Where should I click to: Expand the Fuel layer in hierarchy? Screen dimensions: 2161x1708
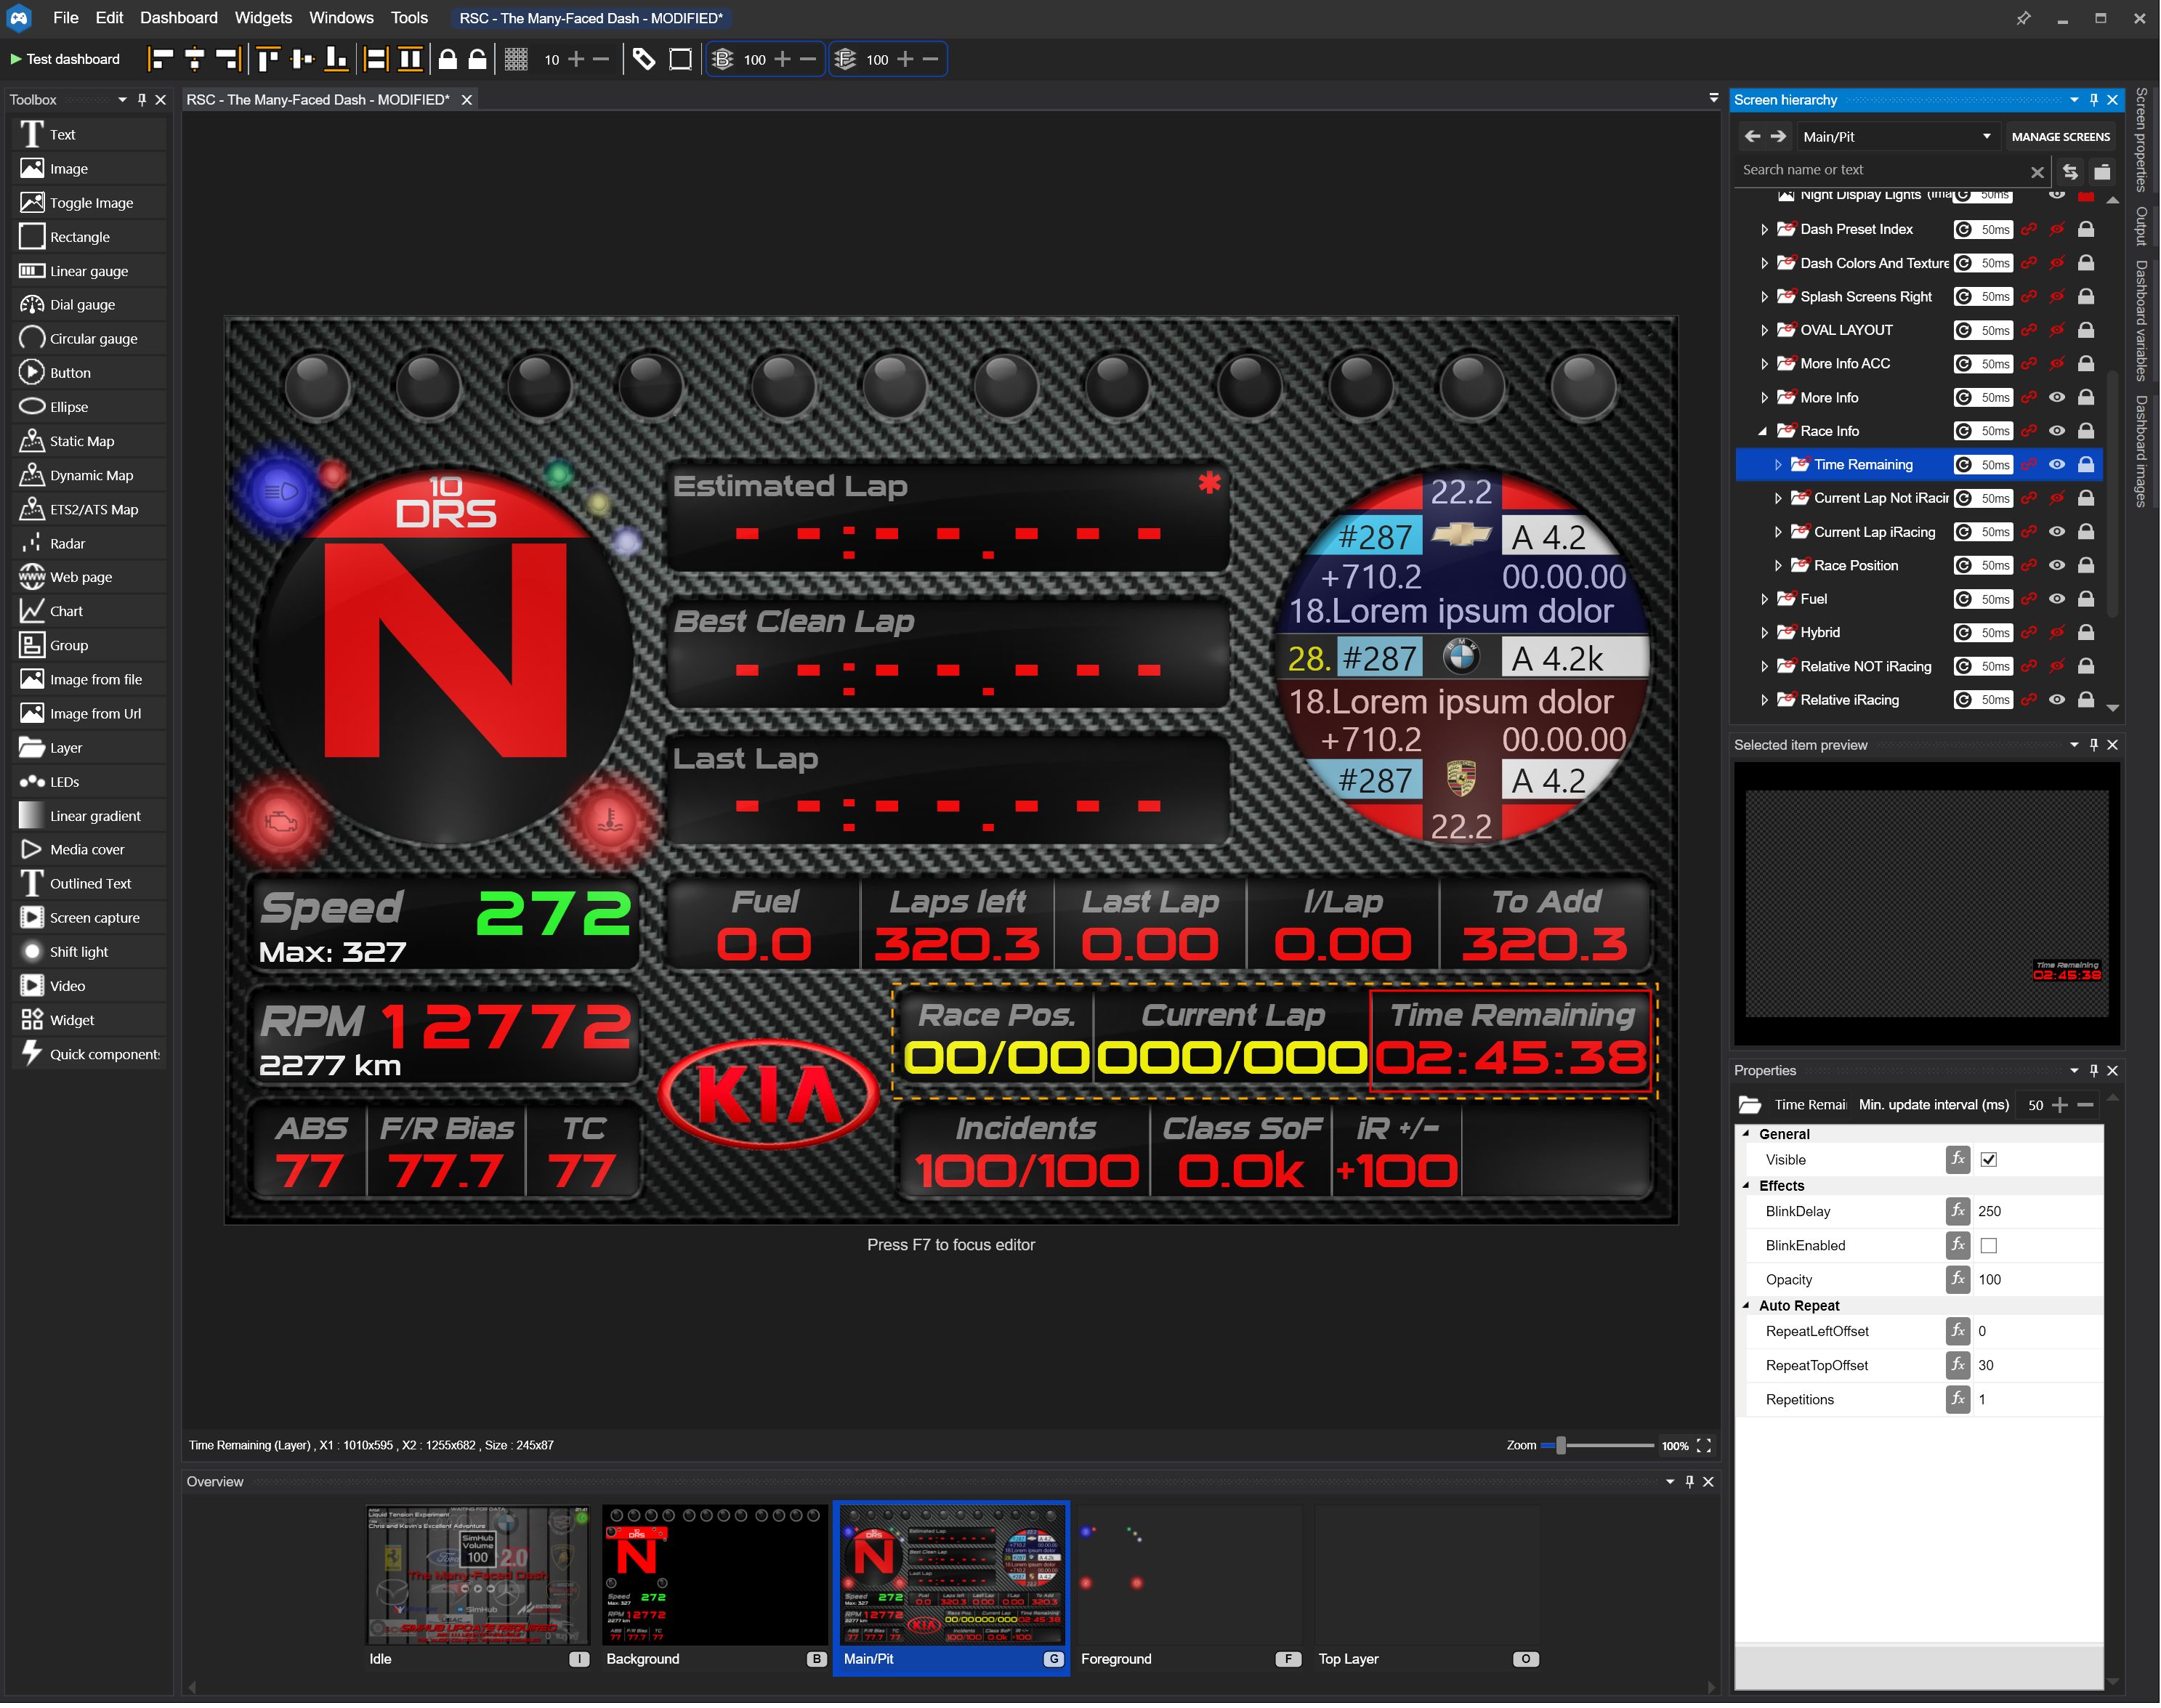(1764, 600)
